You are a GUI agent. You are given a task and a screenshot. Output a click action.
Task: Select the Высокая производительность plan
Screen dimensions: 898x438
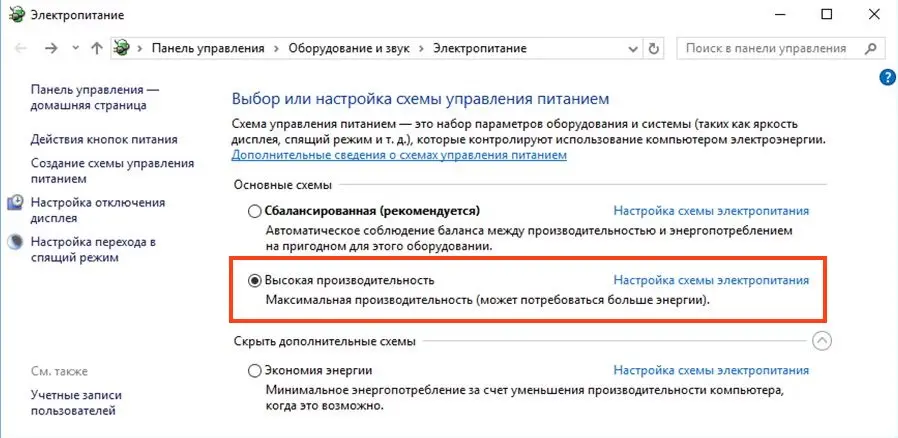click(254, 281)
